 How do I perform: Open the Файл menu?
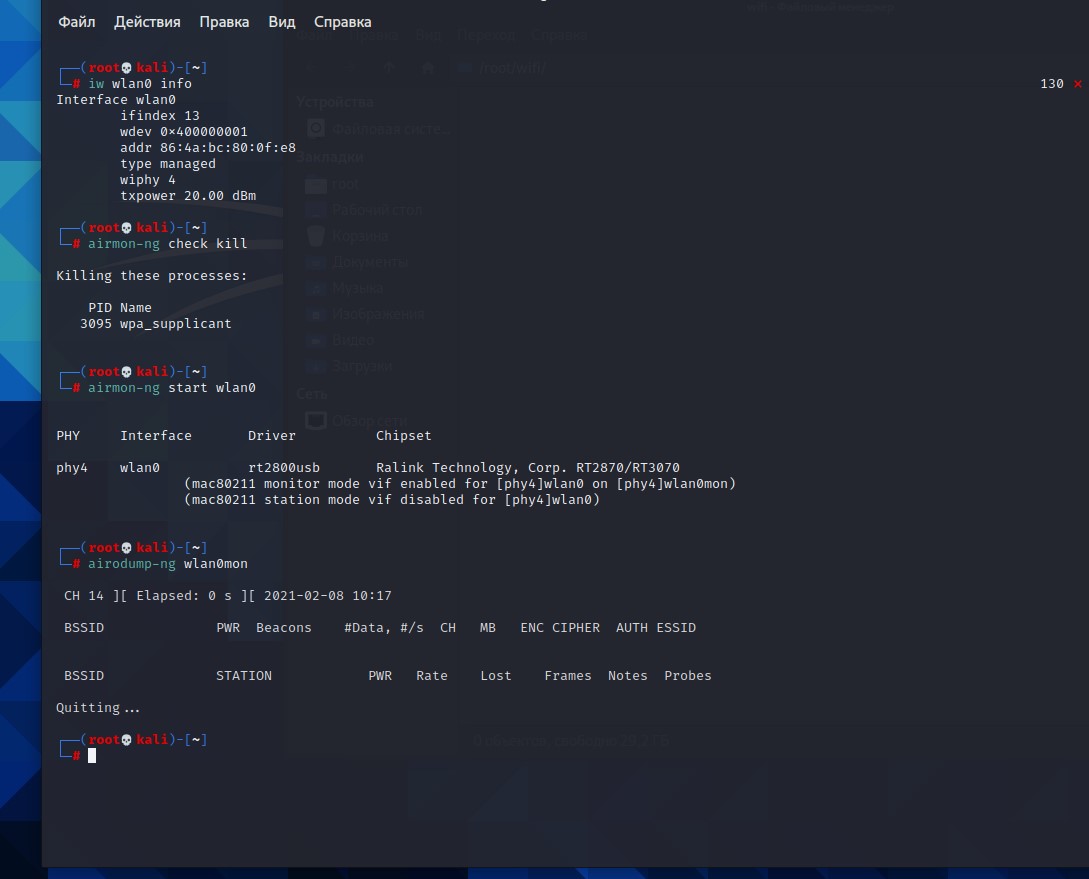coord(77,21)
